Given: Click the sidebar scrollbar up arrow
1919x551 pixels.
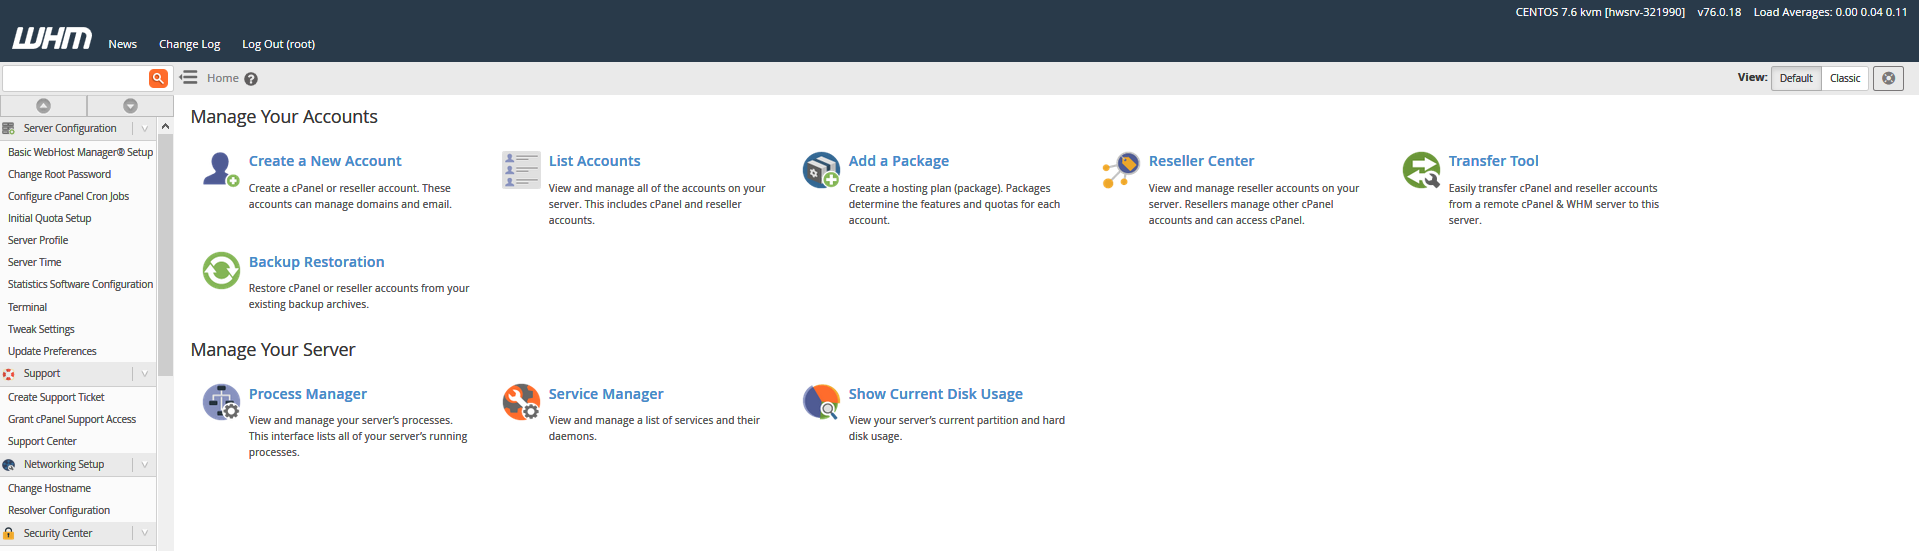Looking at the screenshot, I should coord(165,126).
